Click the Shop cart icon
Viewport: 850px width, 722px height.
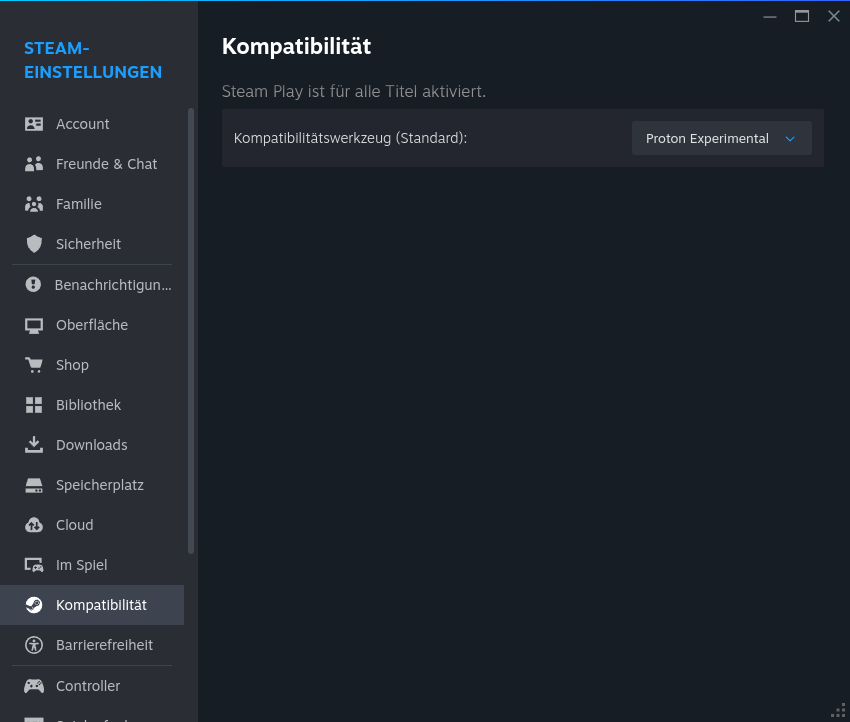pos(34,365)
